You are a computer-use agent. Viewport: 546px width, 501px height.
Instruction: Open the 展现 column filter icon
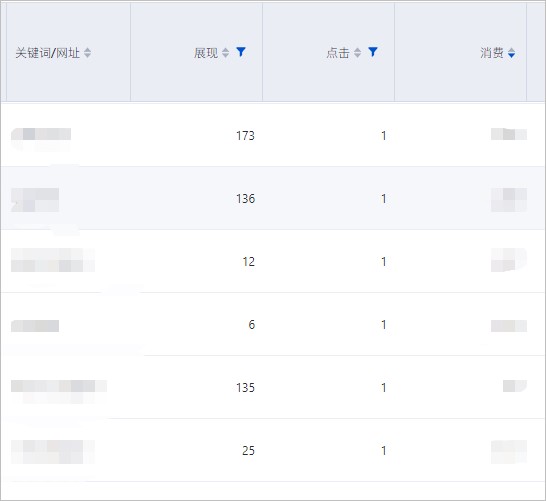point(241,52)
